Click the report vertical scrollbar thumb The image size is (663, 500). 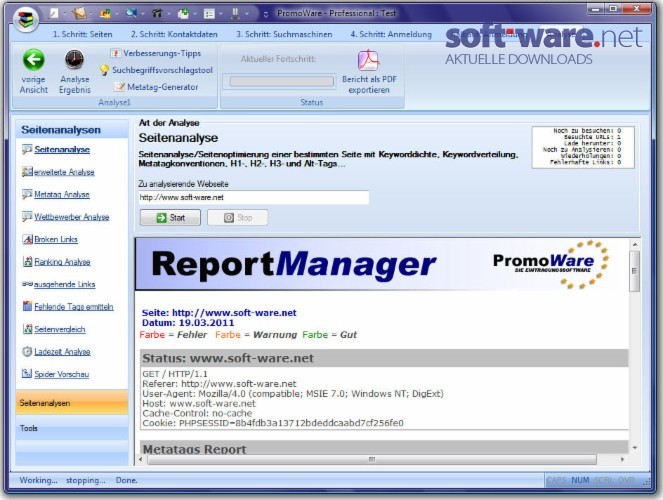tap(634, 271)
